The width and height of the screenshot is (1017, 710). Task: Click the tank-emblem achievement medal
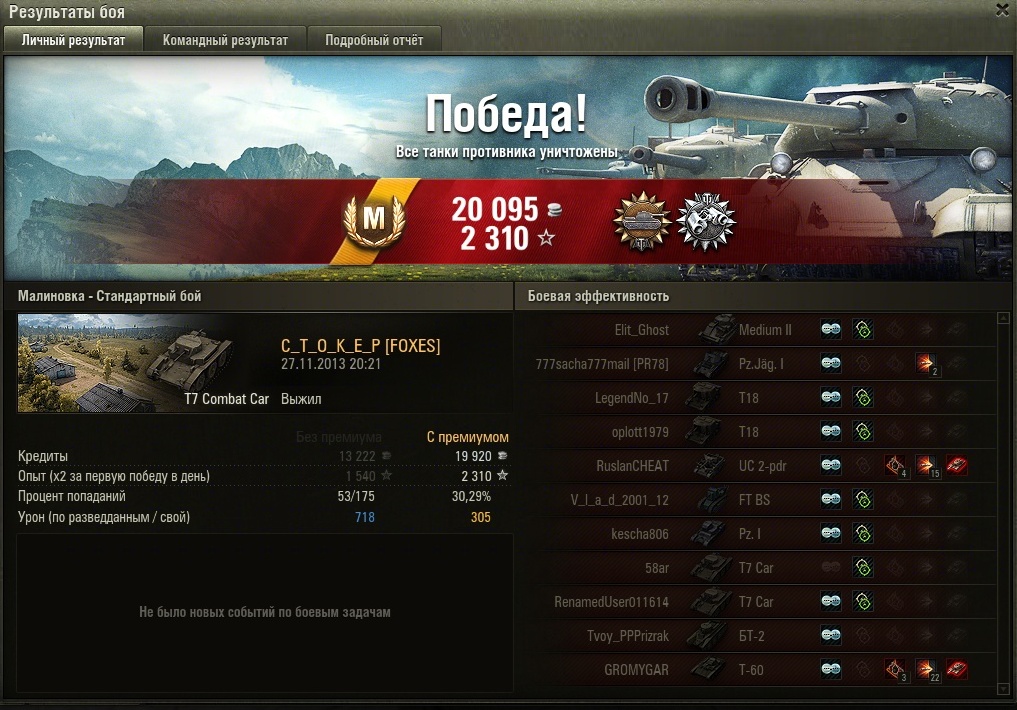tap(642, 222)
